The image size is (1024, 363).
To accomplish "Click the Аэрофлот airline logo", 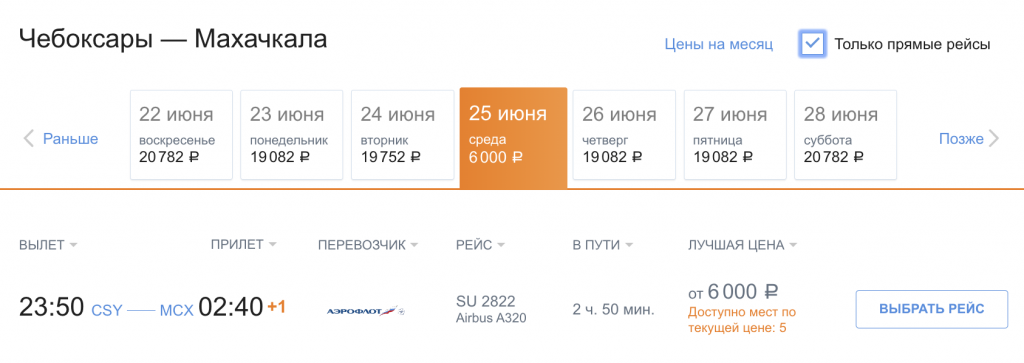I will [366, 310].
